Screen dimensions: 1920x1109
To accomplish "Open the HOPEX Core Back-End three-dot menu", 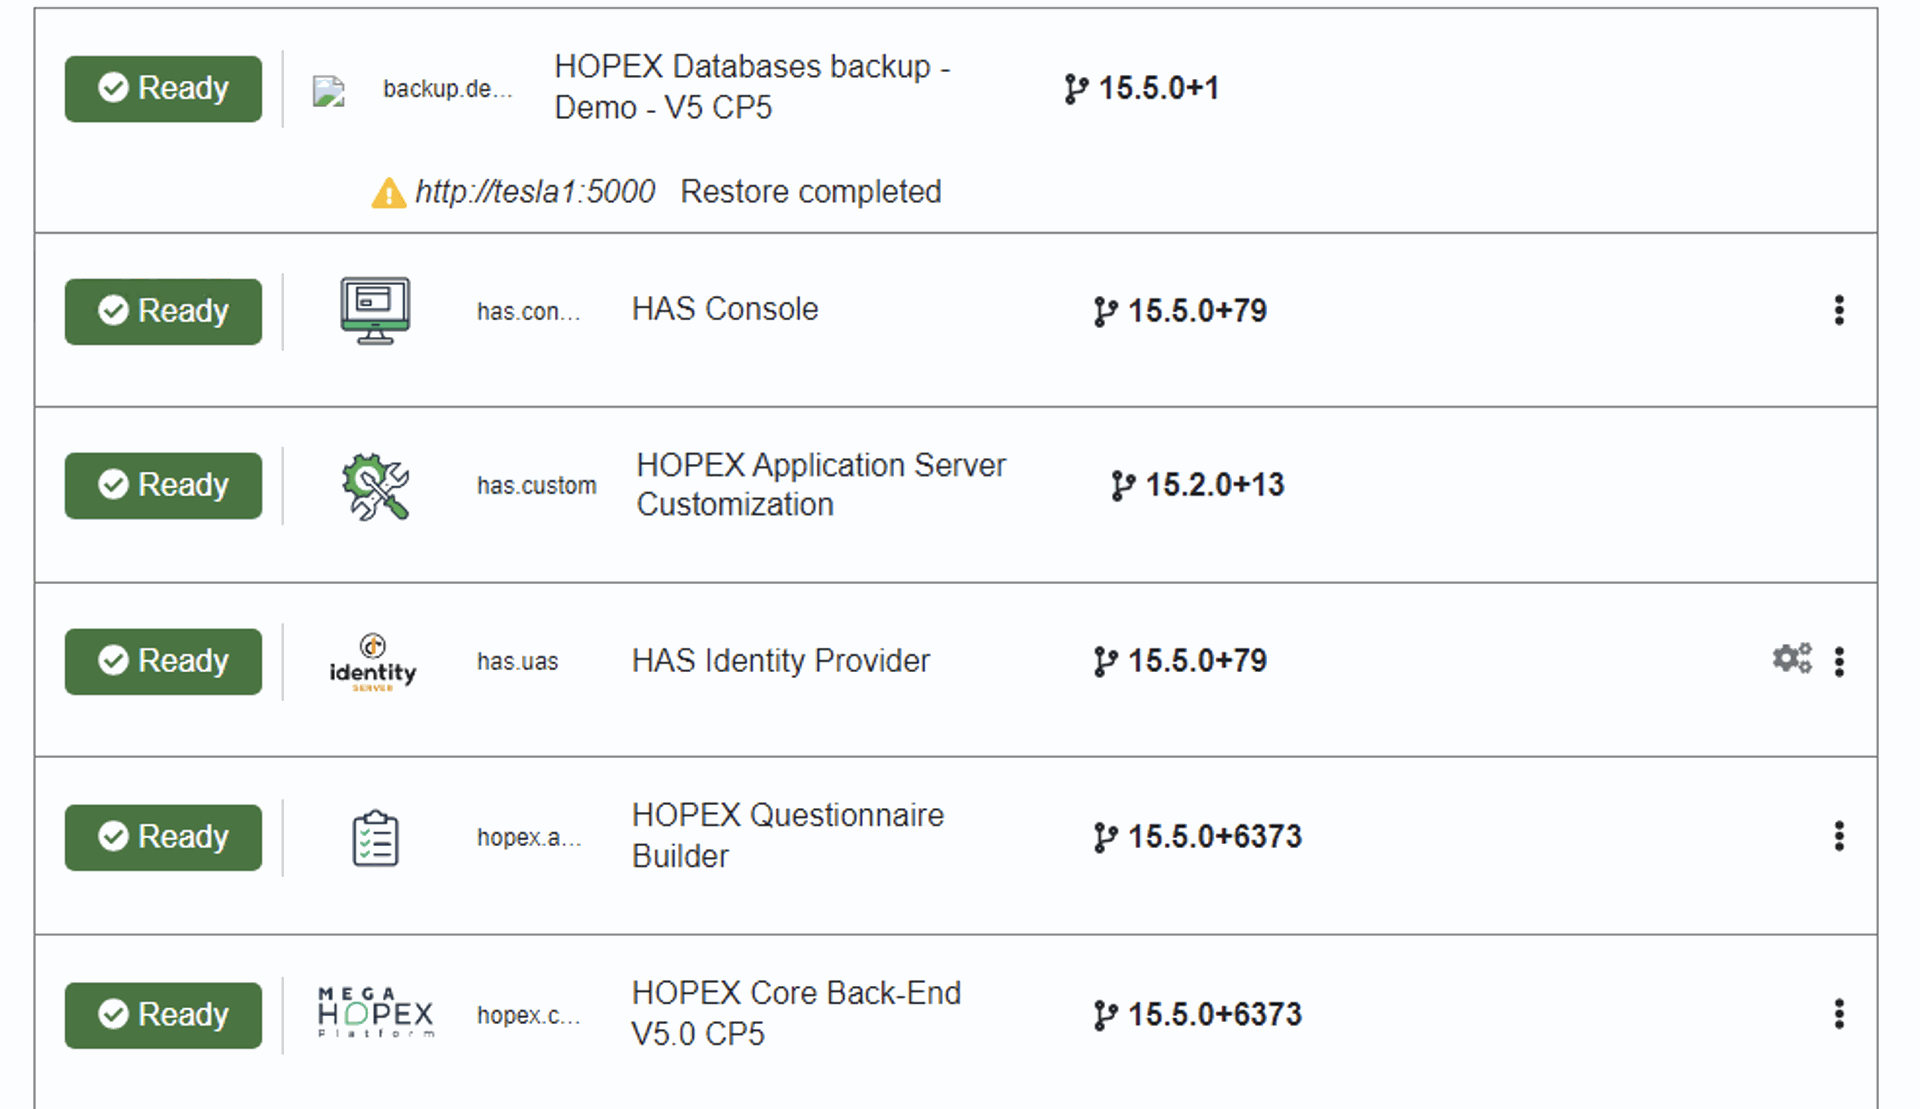I will point(1839,1014).
